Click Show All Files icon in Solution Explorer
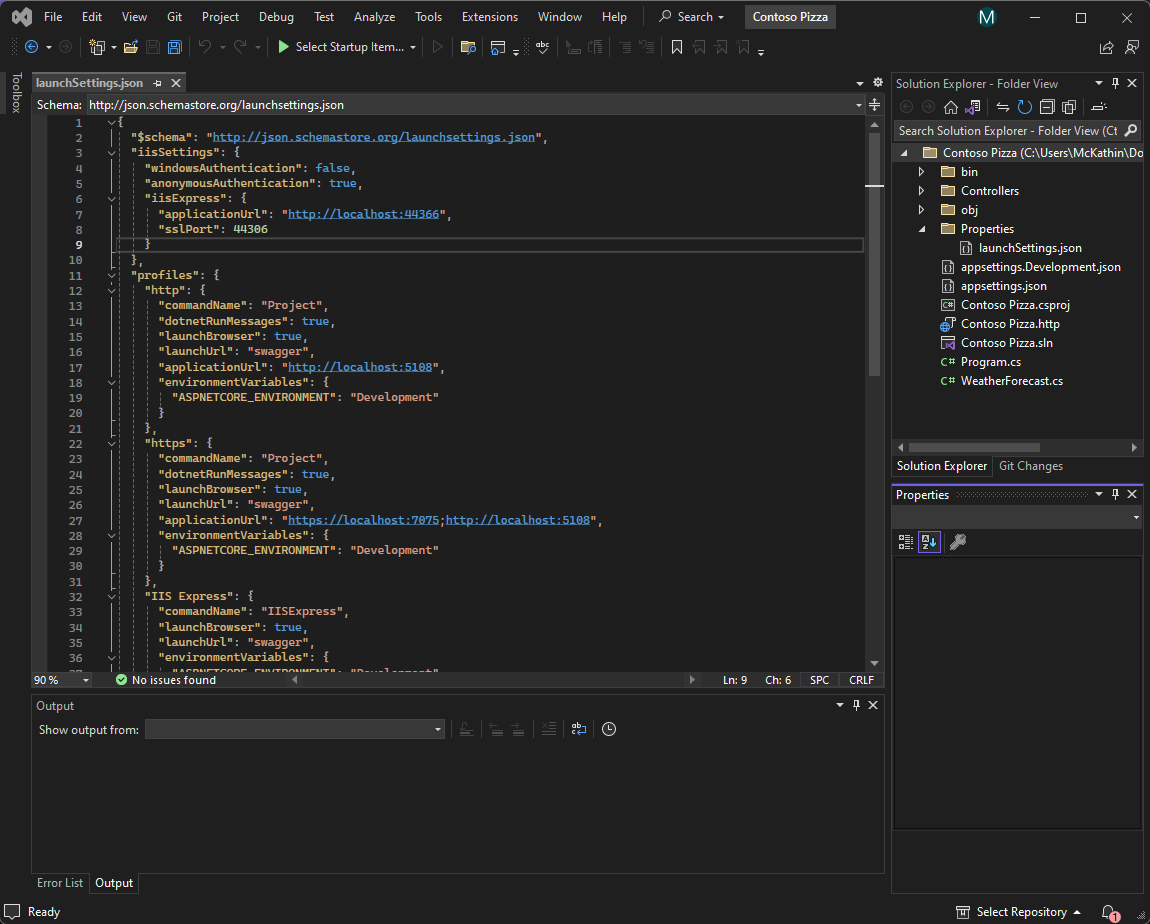The image size is (1150, 924). click(1069, 107)
